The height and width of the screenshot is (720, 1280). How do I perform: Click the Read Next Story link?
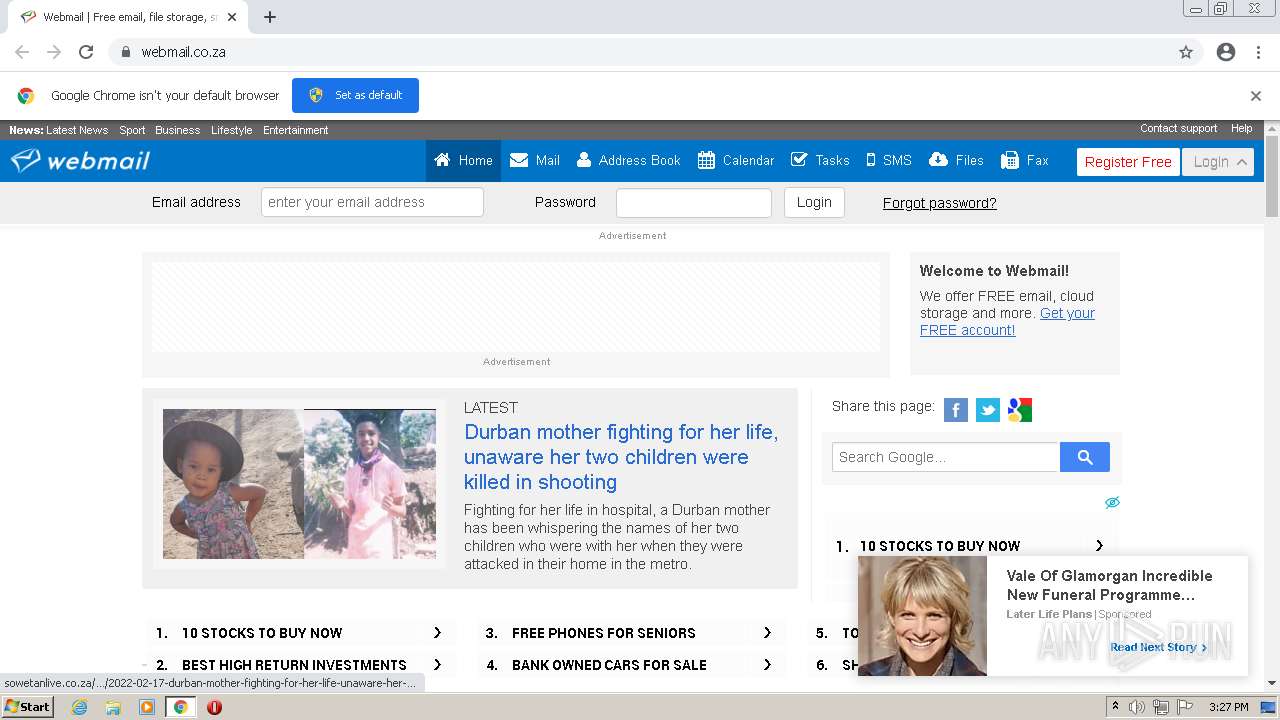click(1158, 647)
